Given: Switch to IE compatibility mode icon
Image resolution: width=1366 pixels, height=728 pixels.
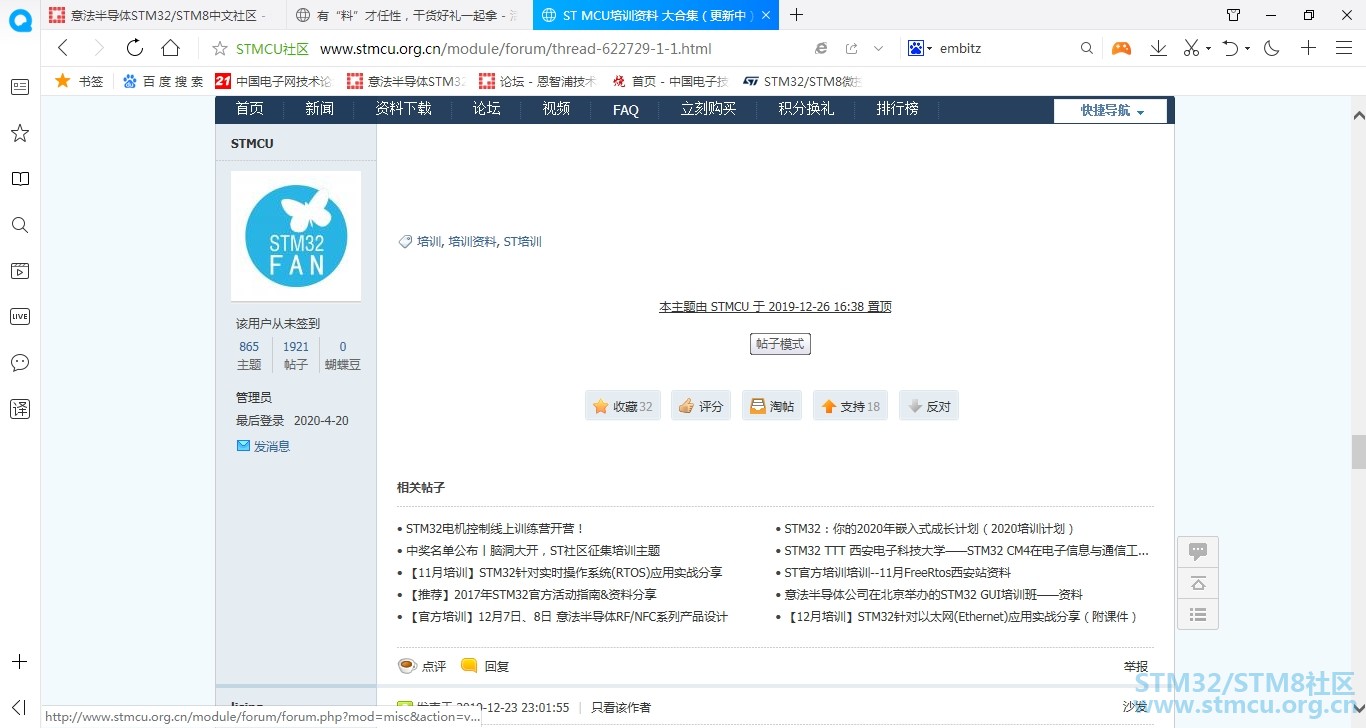Looking at the screenshot, I should click(x=821, y=48).
